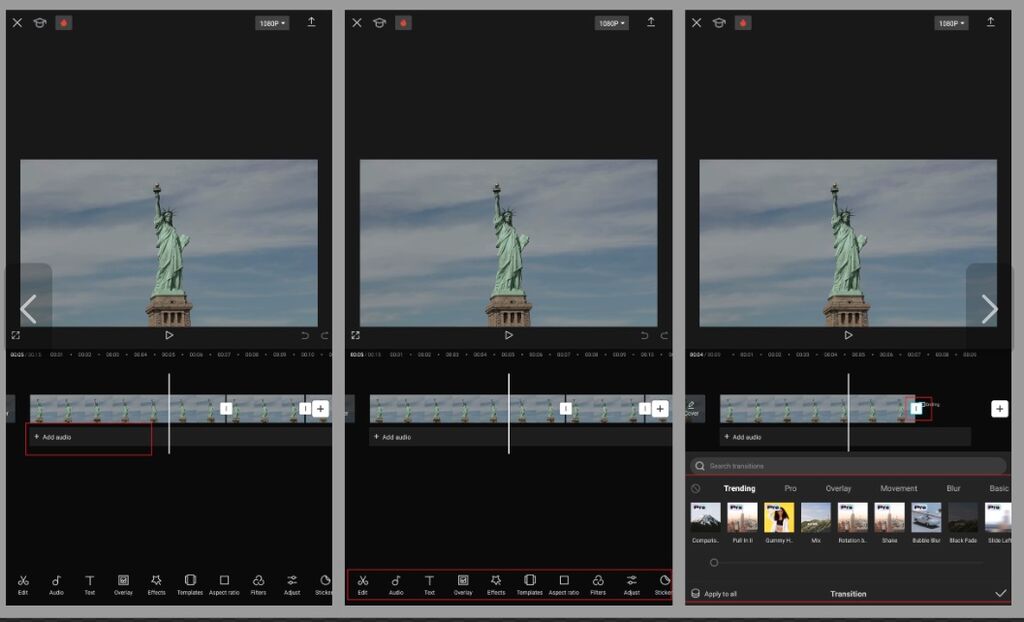The height and width of the screenshot is (622, 1024).
Task: Open Filters in the second screen toolbar
Action: click(598, 584)
